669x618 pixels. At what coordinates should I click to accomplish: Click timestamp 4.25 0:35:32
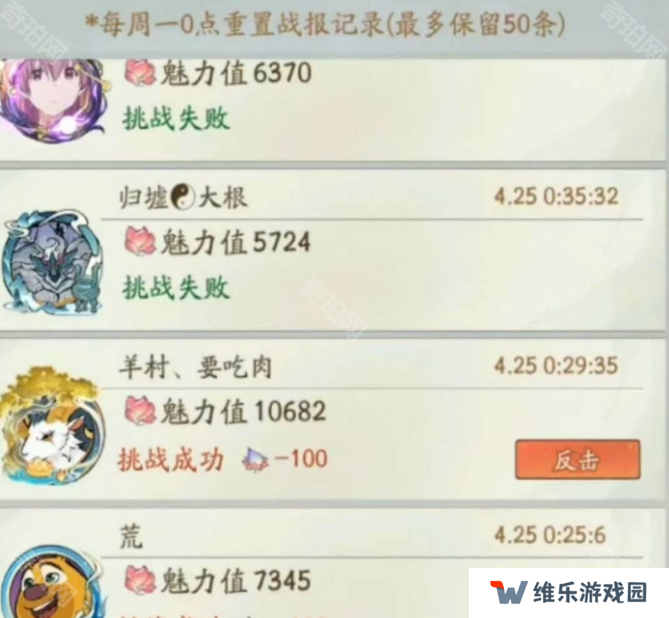(x=556, y=197)
